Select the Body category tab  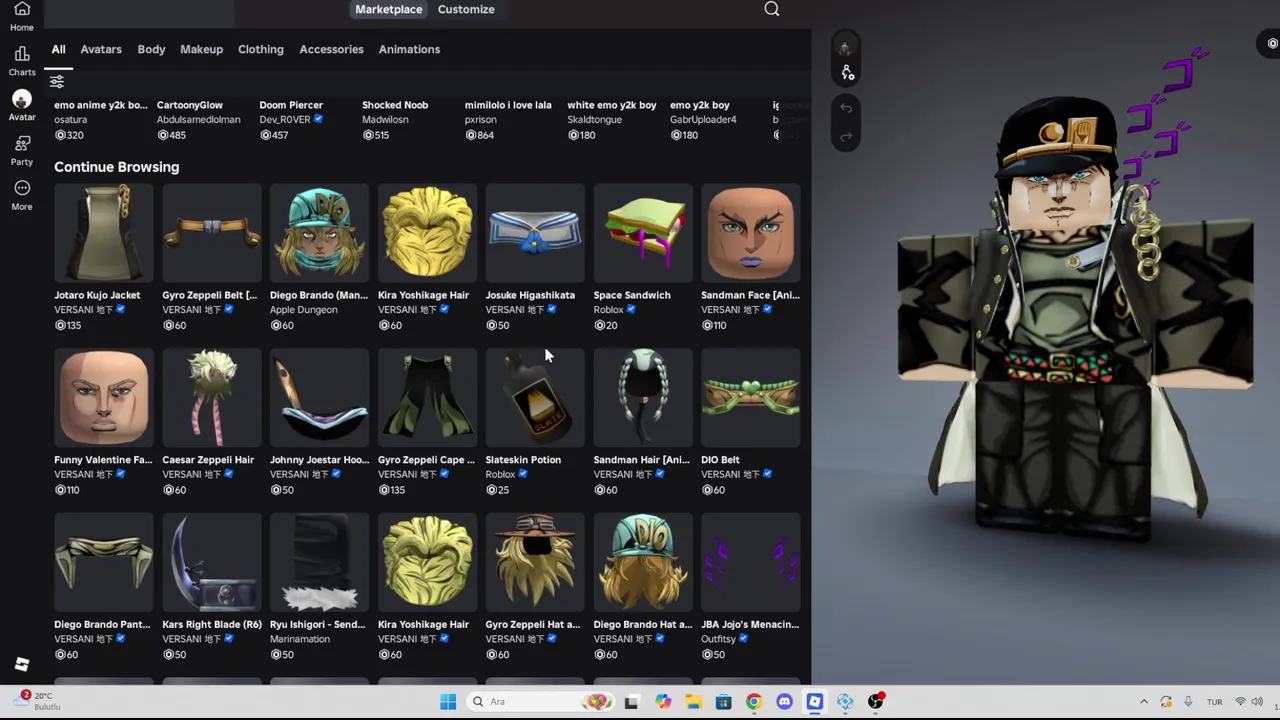pos(151,49)
